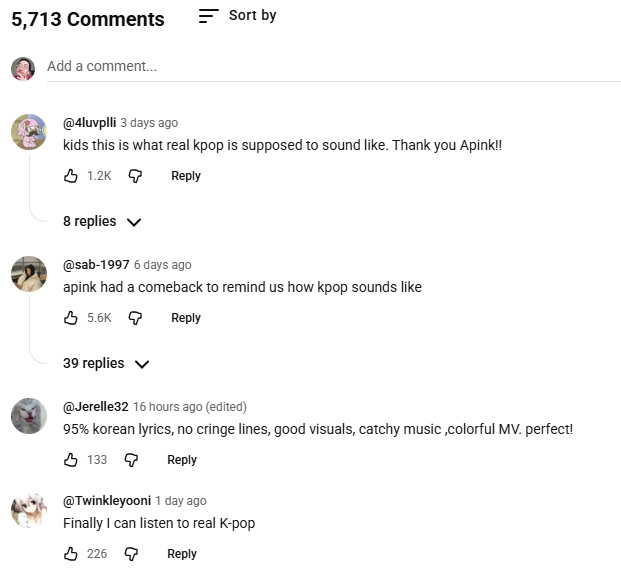Screen dimensions: 621x578
Task: Reply to @Twinkleyooni's comment
Action: (x=182, y=554)
